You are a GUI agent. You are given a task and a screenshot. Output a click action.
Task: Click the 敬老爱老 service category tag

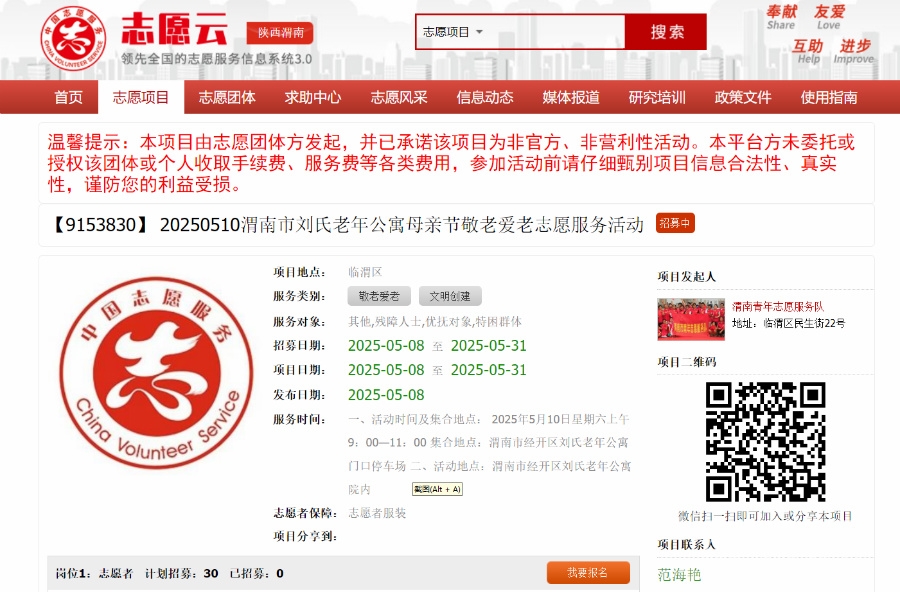[379, 296]
